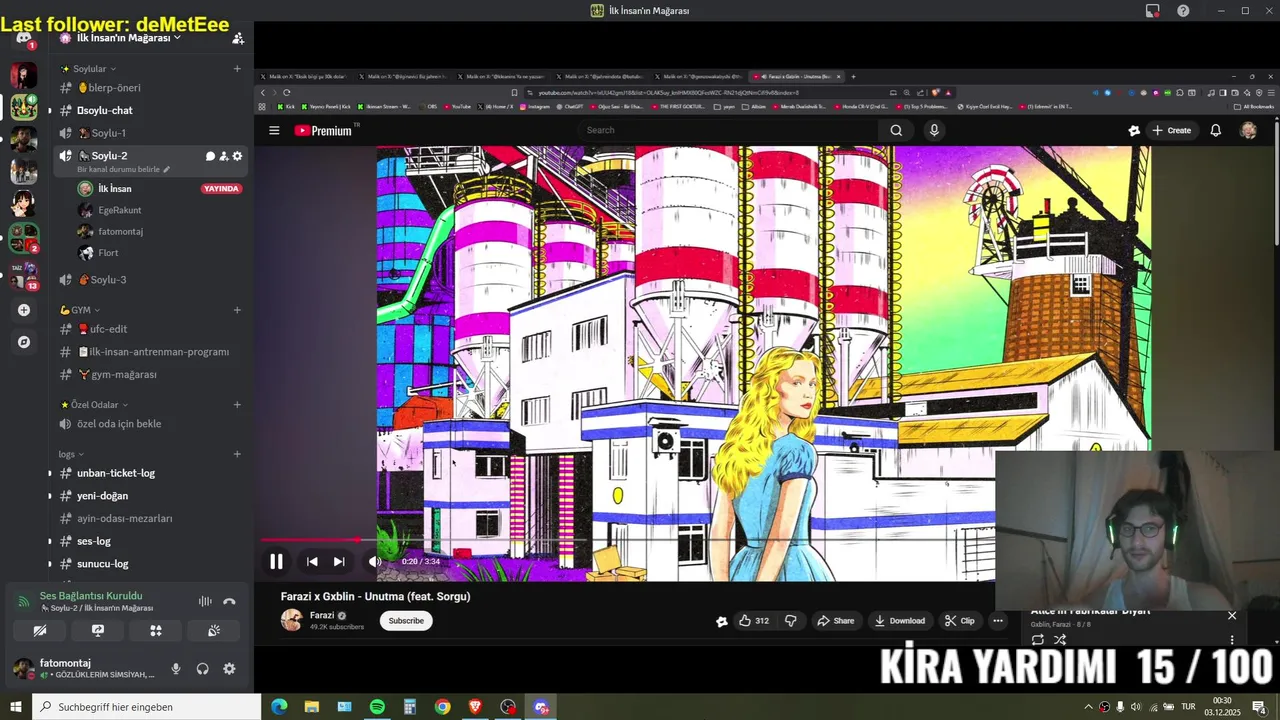Edit Soylu-2 channel settings gear
This screenshot has width=1280, height=720.
point(237,156)
